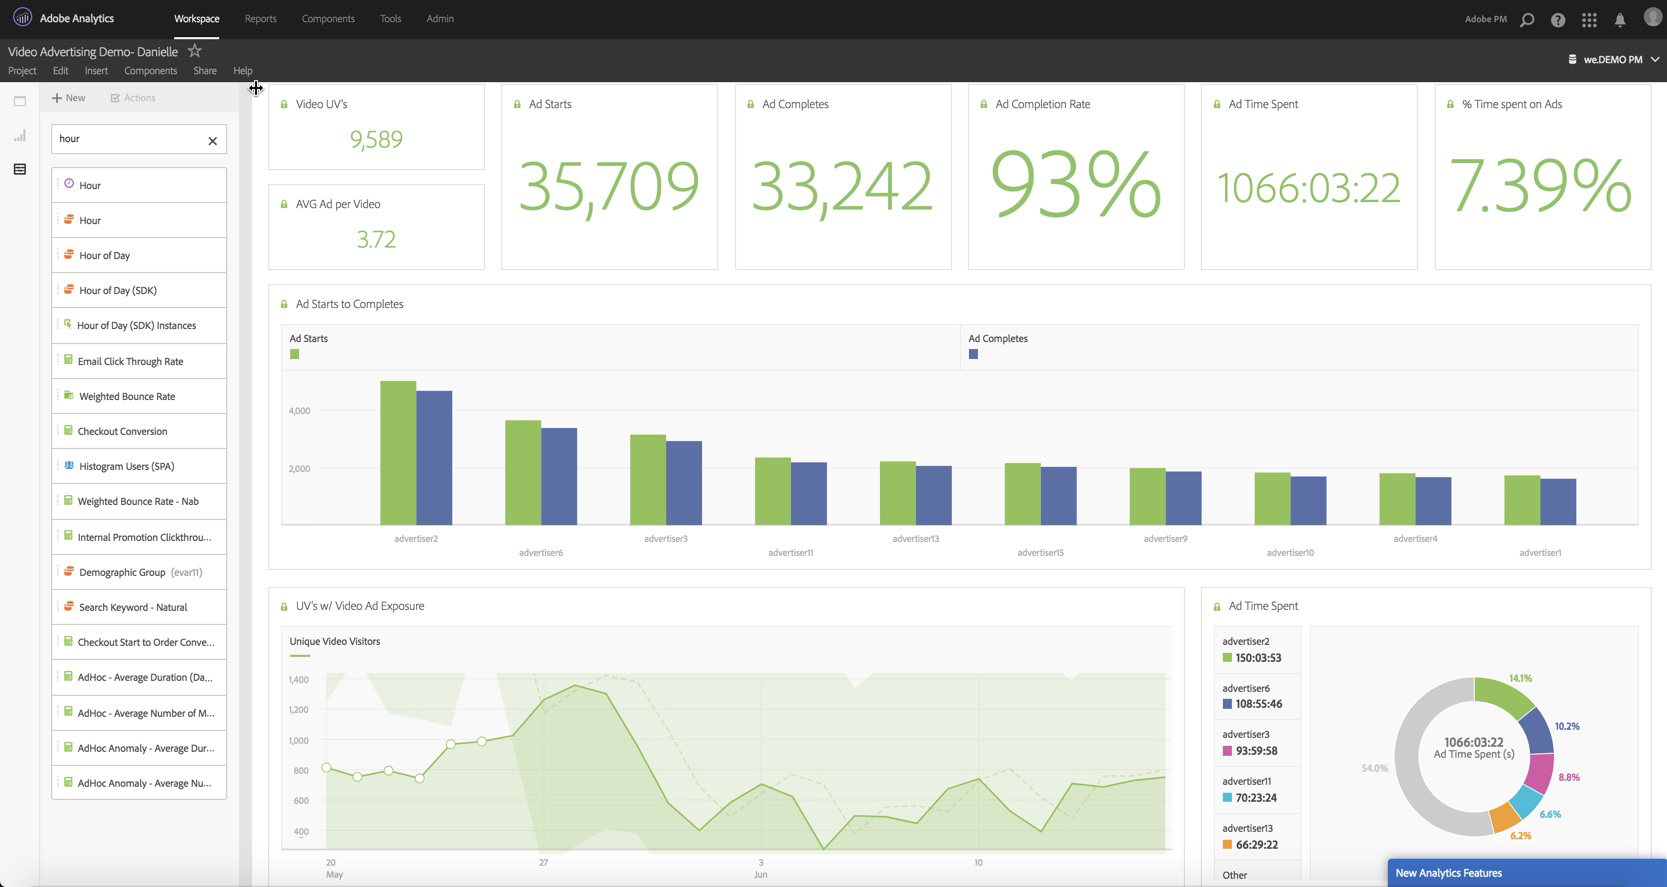Open the Insert menu
1667x887 pixels.
coord(96,71)
